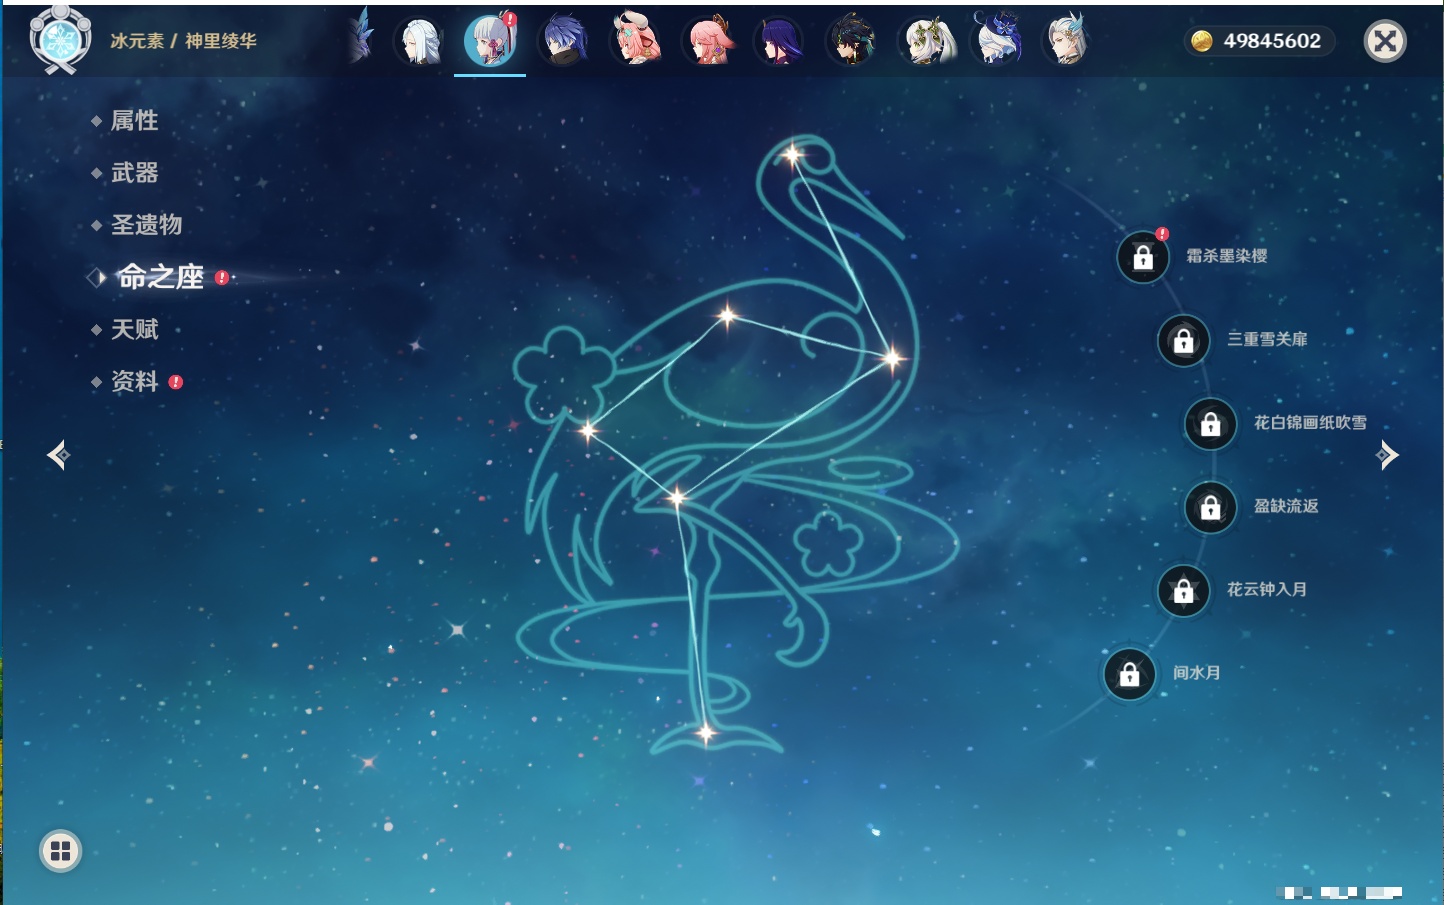Close the character screen with X
The image size is (1444, 905).
[x=1385, y=41]
